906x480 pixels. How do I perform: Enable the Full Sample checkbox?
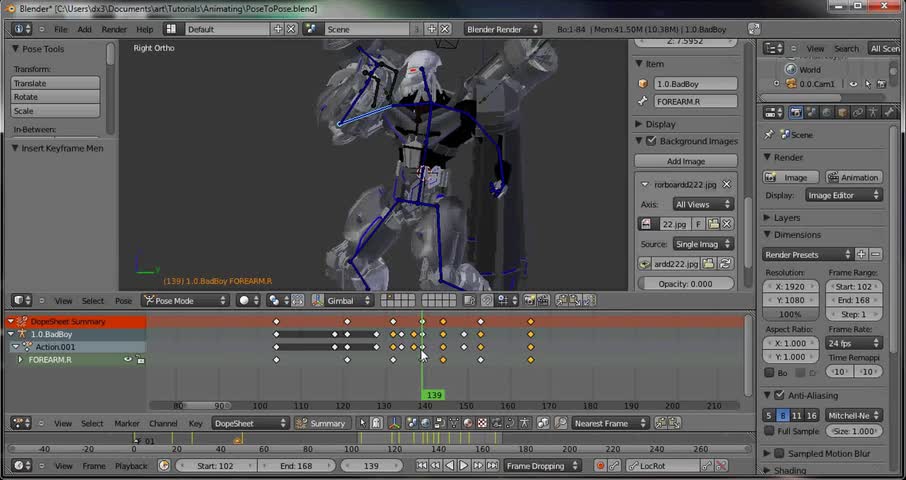[769, 431]
